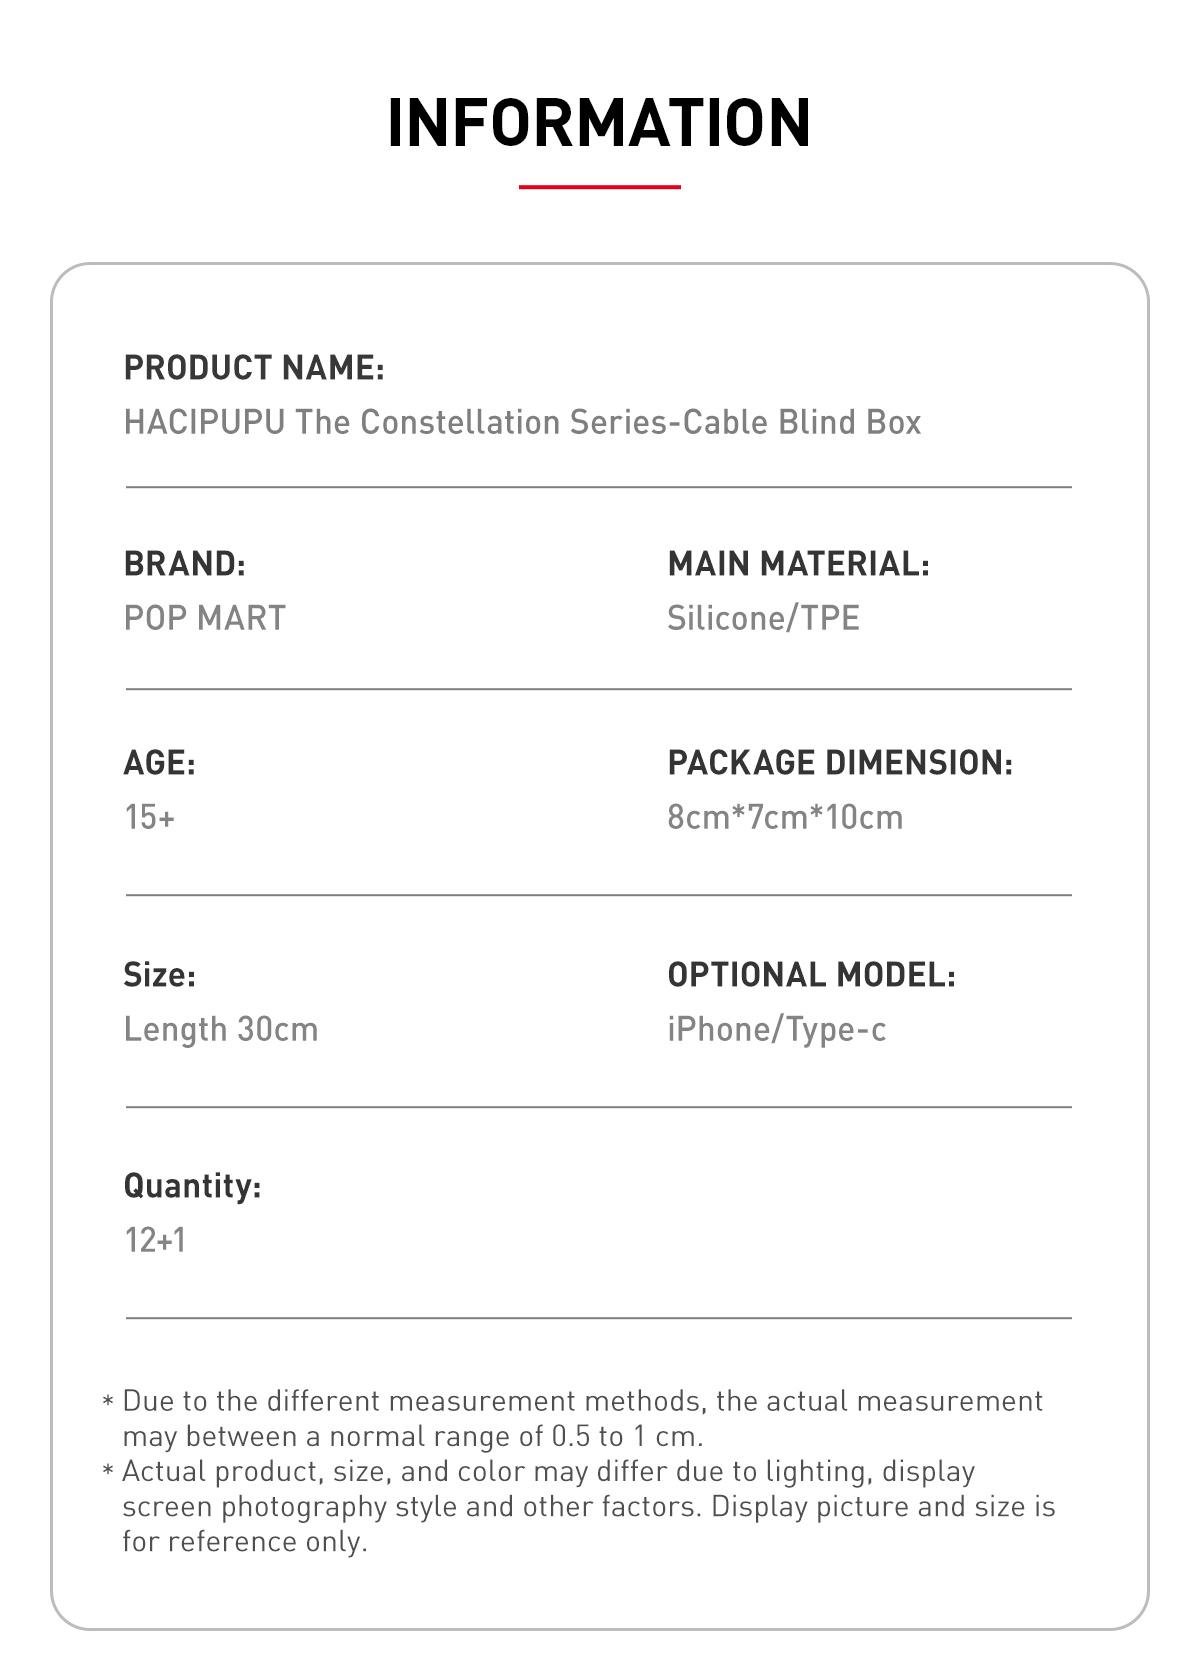Image resolution: width=1200 pixels, height=1660 pixels.
Task: Click HACIPUPU The Constellation Series-Cable Blind Box text
Action: [522, 422]
